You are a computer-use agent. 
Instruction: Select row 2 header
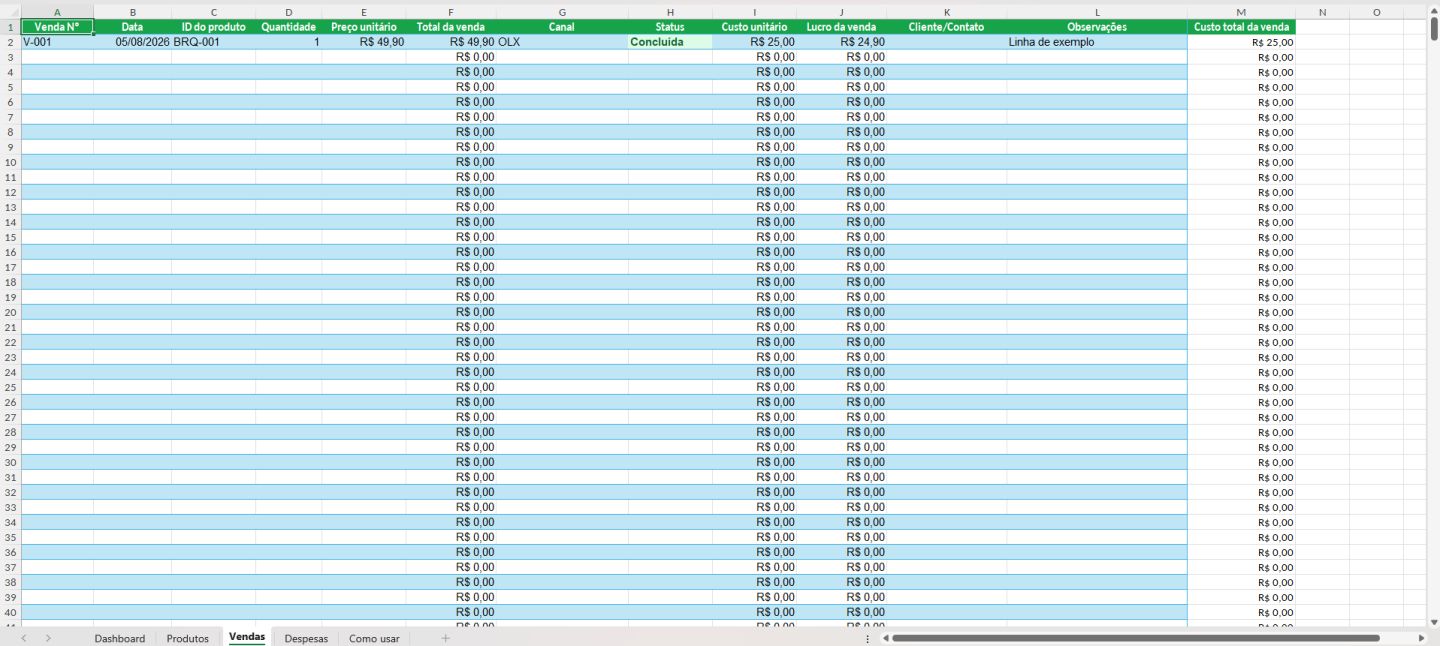(x=10, y=42)
